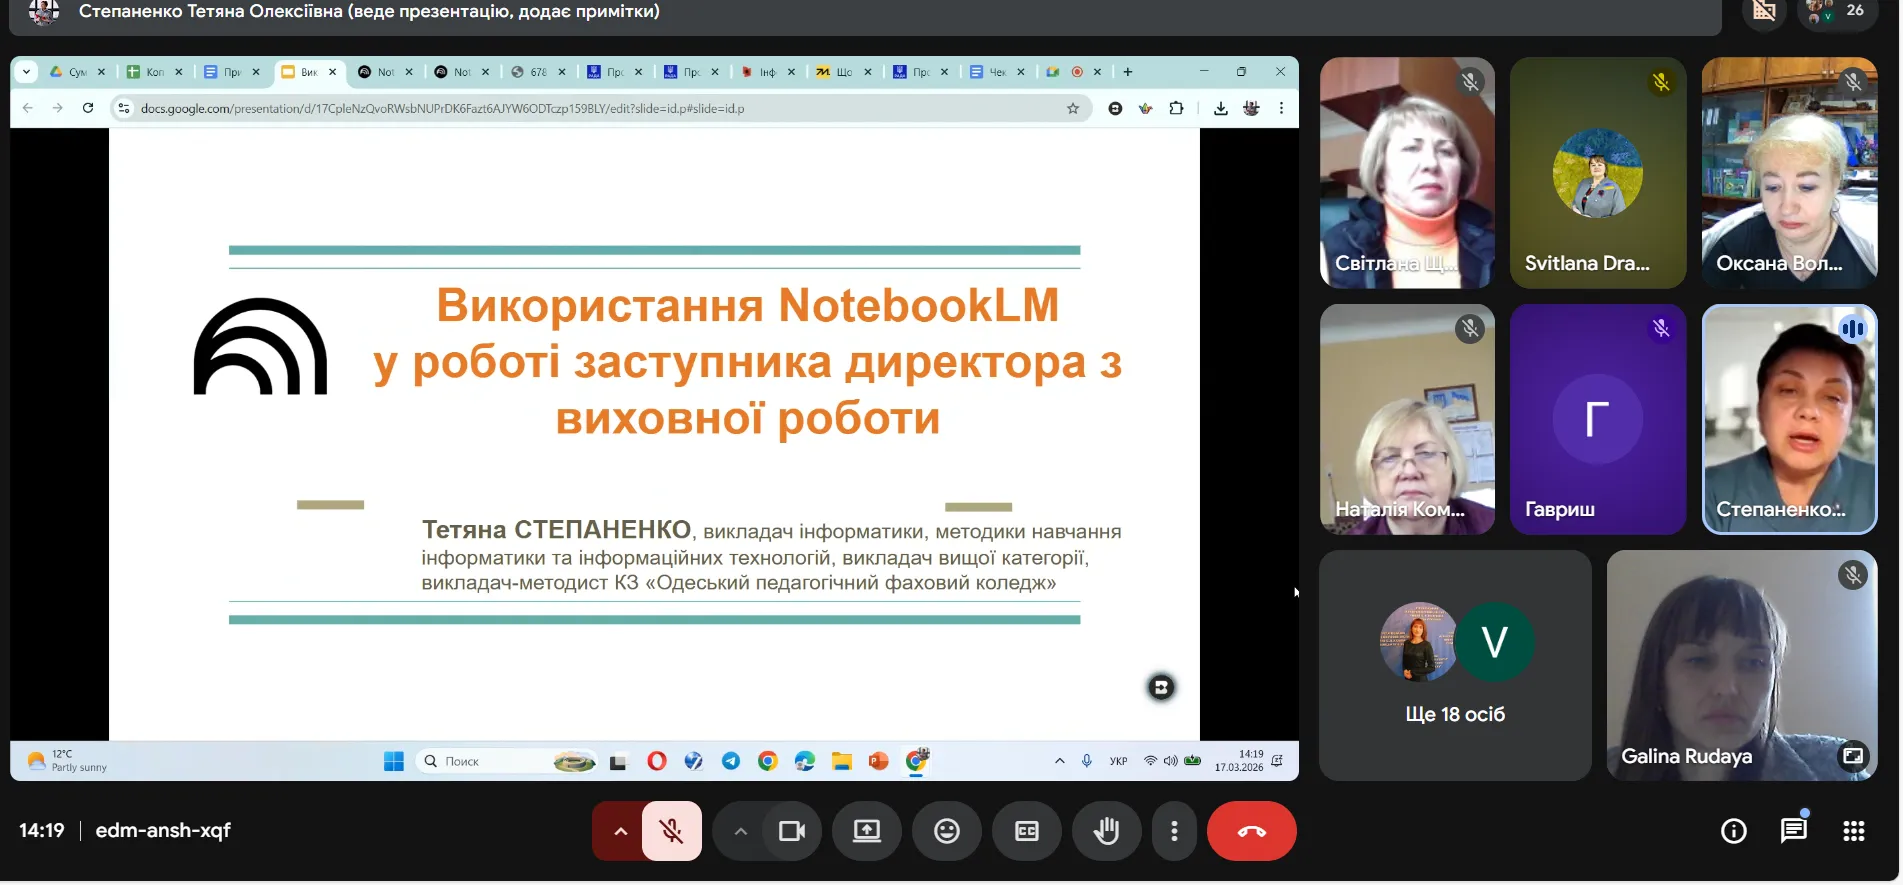The image size is (1903, 885).
Task: Select the Svitlana Dra... participant tile
Action: coord(1597,173)
